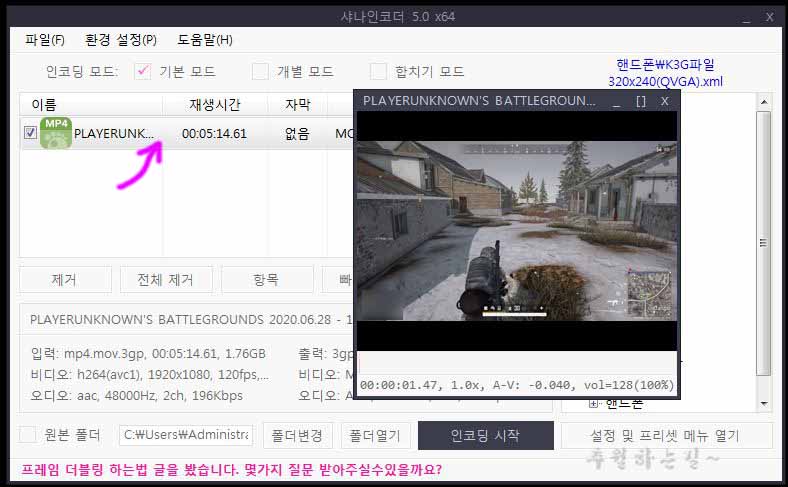This screenshot has height=487, width=788.
Task: Enable 개별 모드 encoding checkbox
Action: pyautogui.click(x=260, y=71)
